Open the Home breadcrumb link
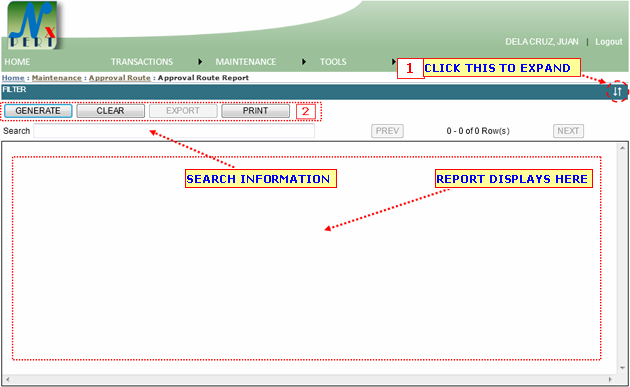This screenshot has height=387, width=630. click(13, 78)
